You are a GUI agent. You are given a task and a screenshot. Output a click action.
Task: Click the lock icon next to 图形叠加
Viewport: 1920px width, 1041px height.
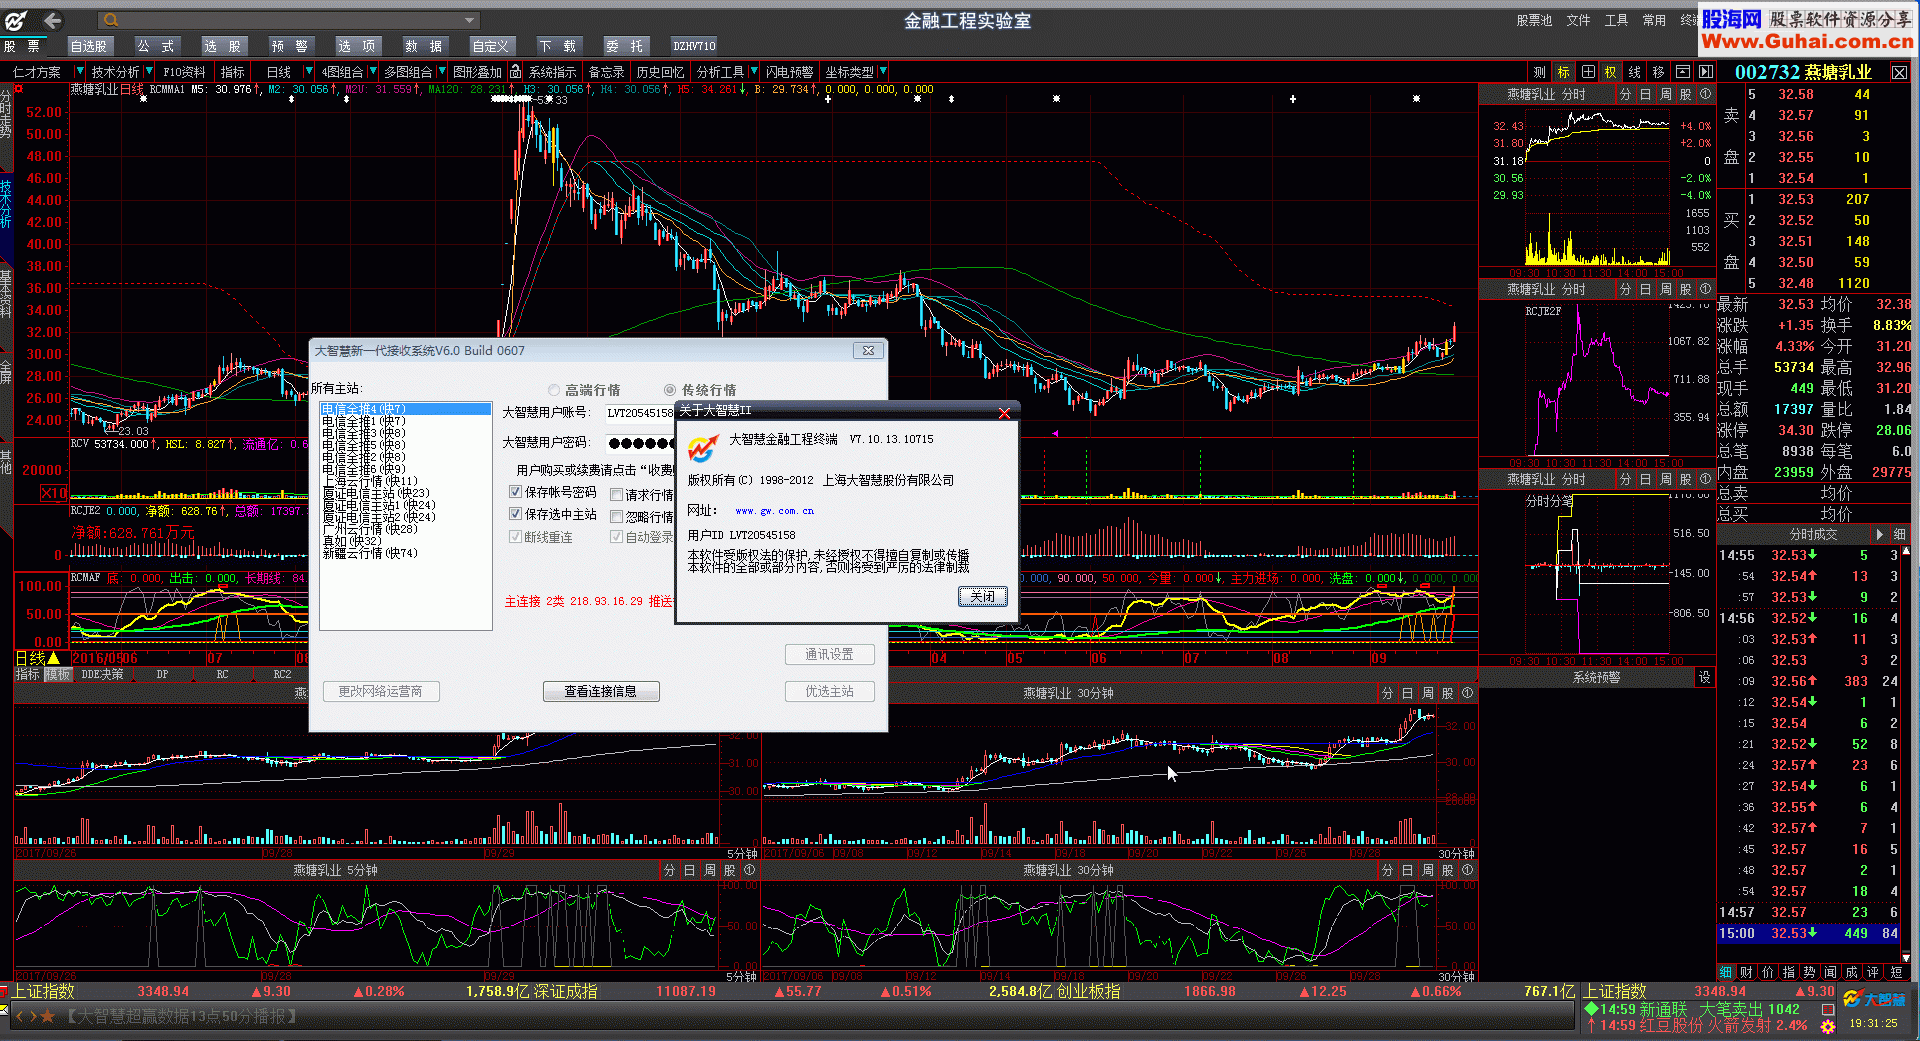pyautogui.click(x=515, y=72)
